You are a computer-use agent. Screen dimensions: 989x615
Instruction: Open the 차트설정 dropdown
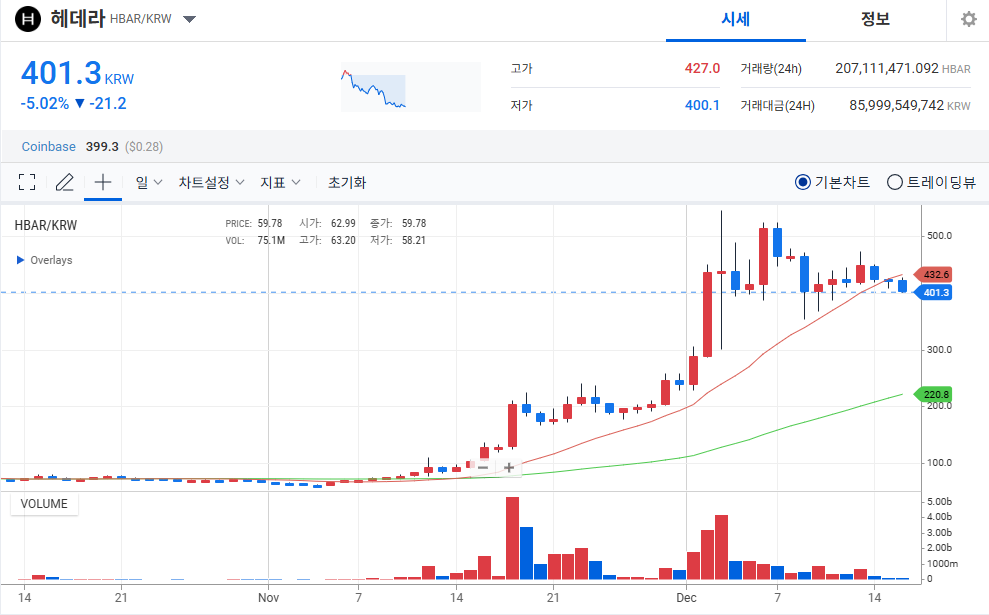click(x=211, y=182)
